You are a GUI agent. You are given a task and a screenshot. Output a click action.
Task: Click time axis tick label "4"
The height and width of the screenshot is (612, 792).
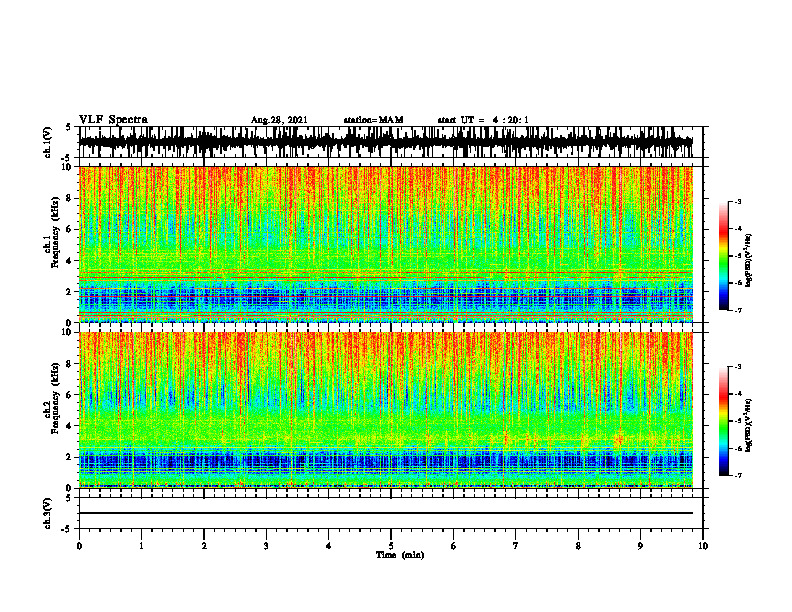click(x=329, y=546)
